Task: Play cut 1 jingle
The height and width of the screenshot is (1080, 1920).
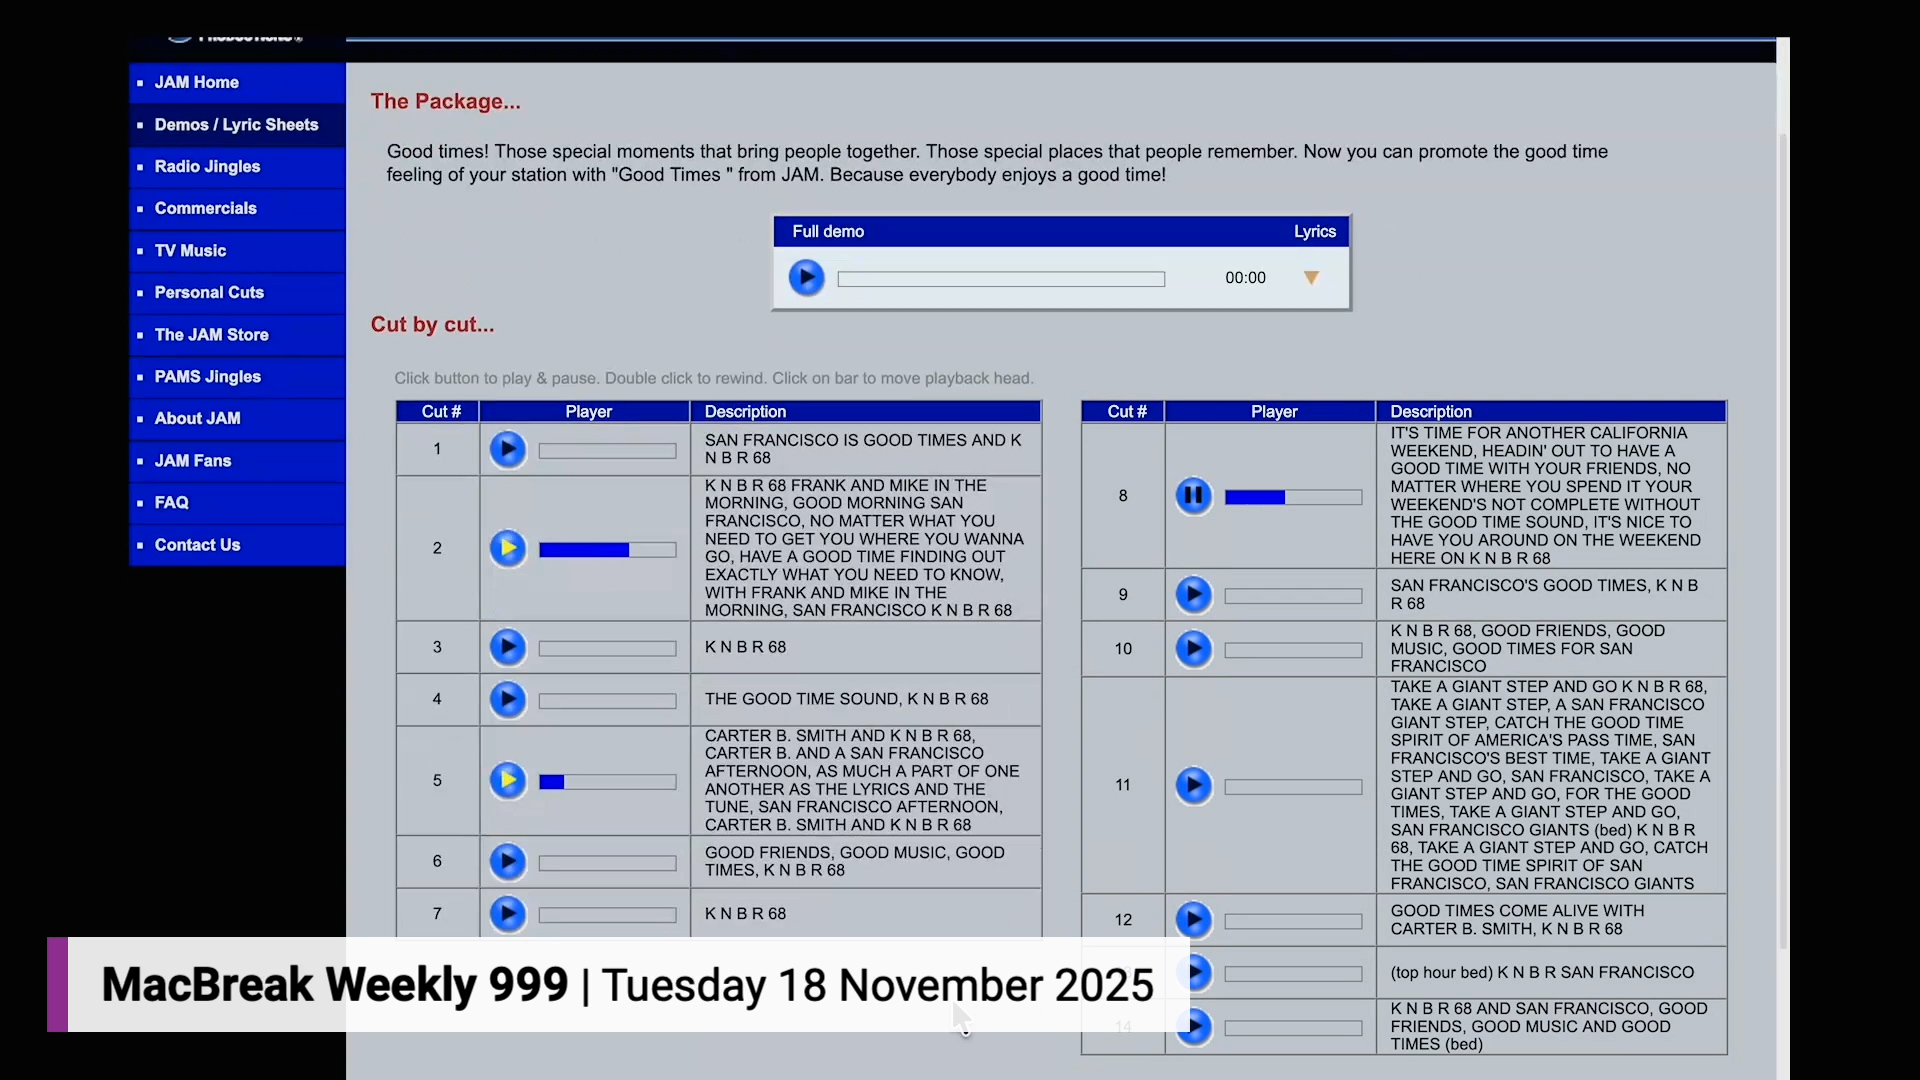Action: tap(508, 450)
